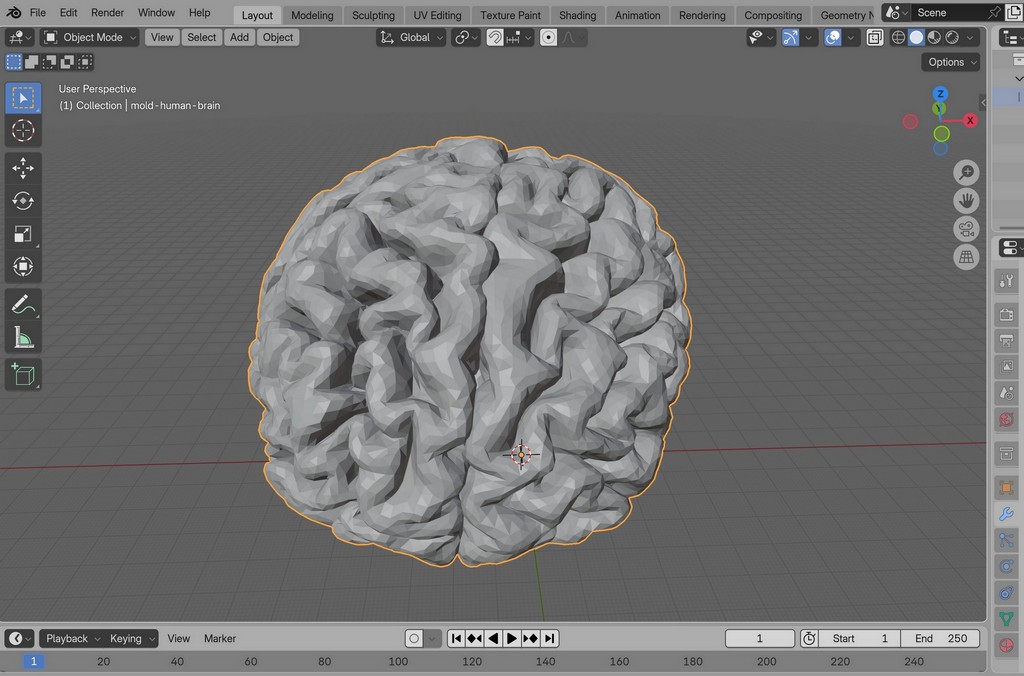Switch to solid viewport shading
The height and width of the screenshot is (676, 1024).
click(x=916, y=37)
